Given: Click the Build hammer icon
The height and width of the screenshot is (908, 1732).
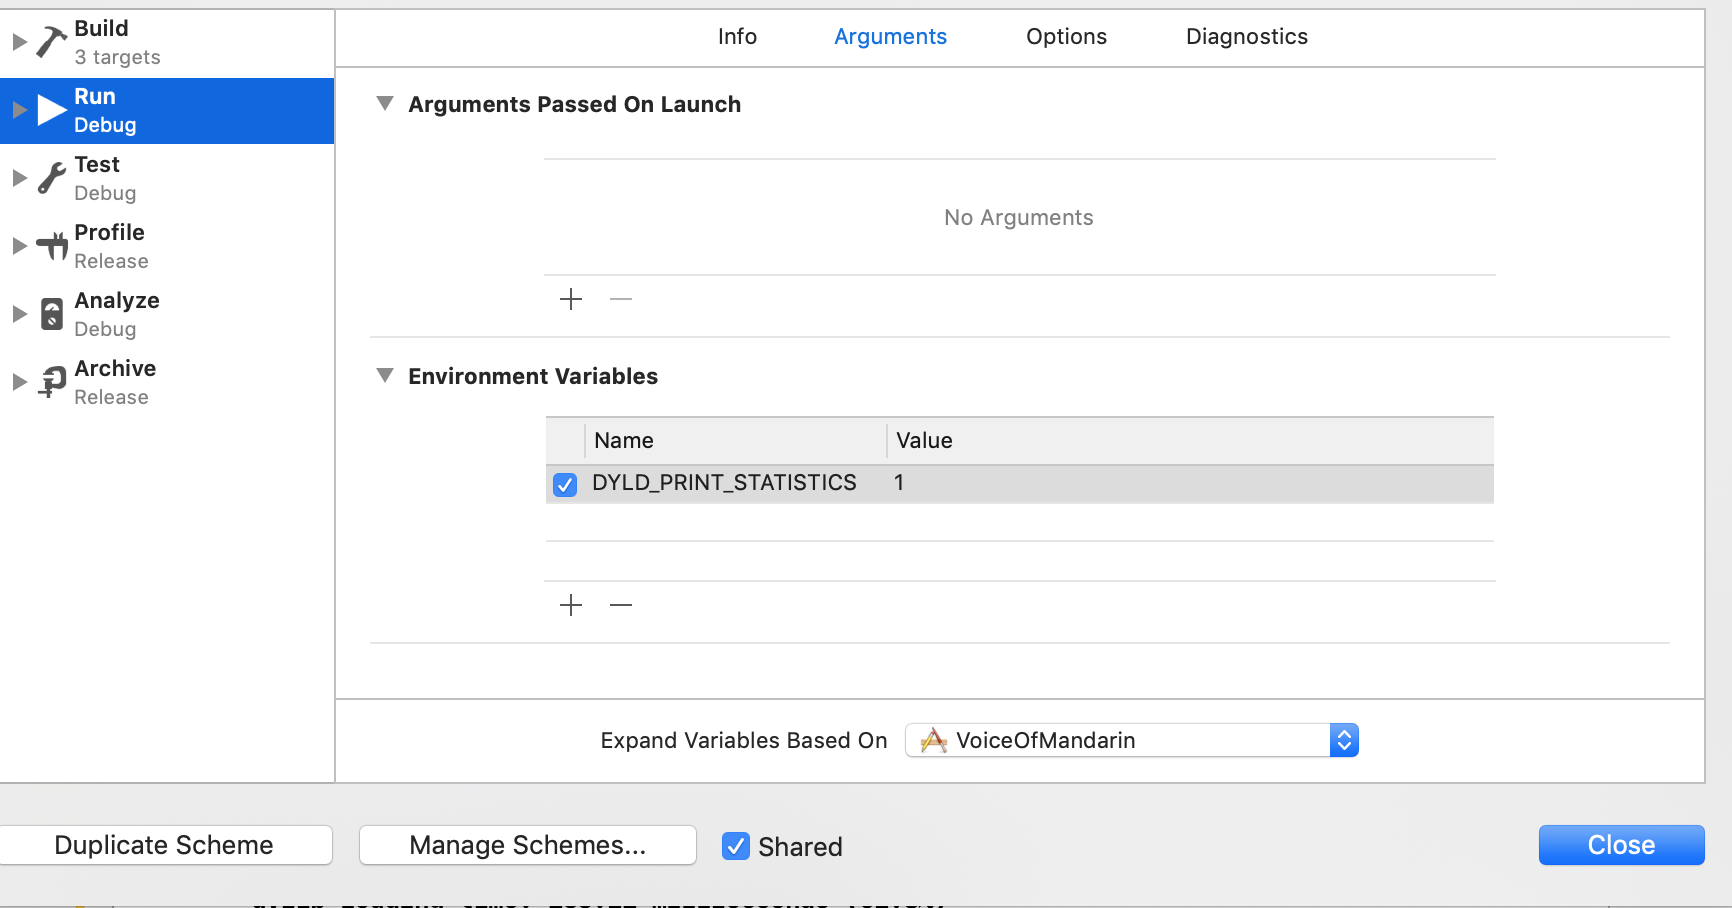Looking at the screenshot, I should [x=51, y=42].
